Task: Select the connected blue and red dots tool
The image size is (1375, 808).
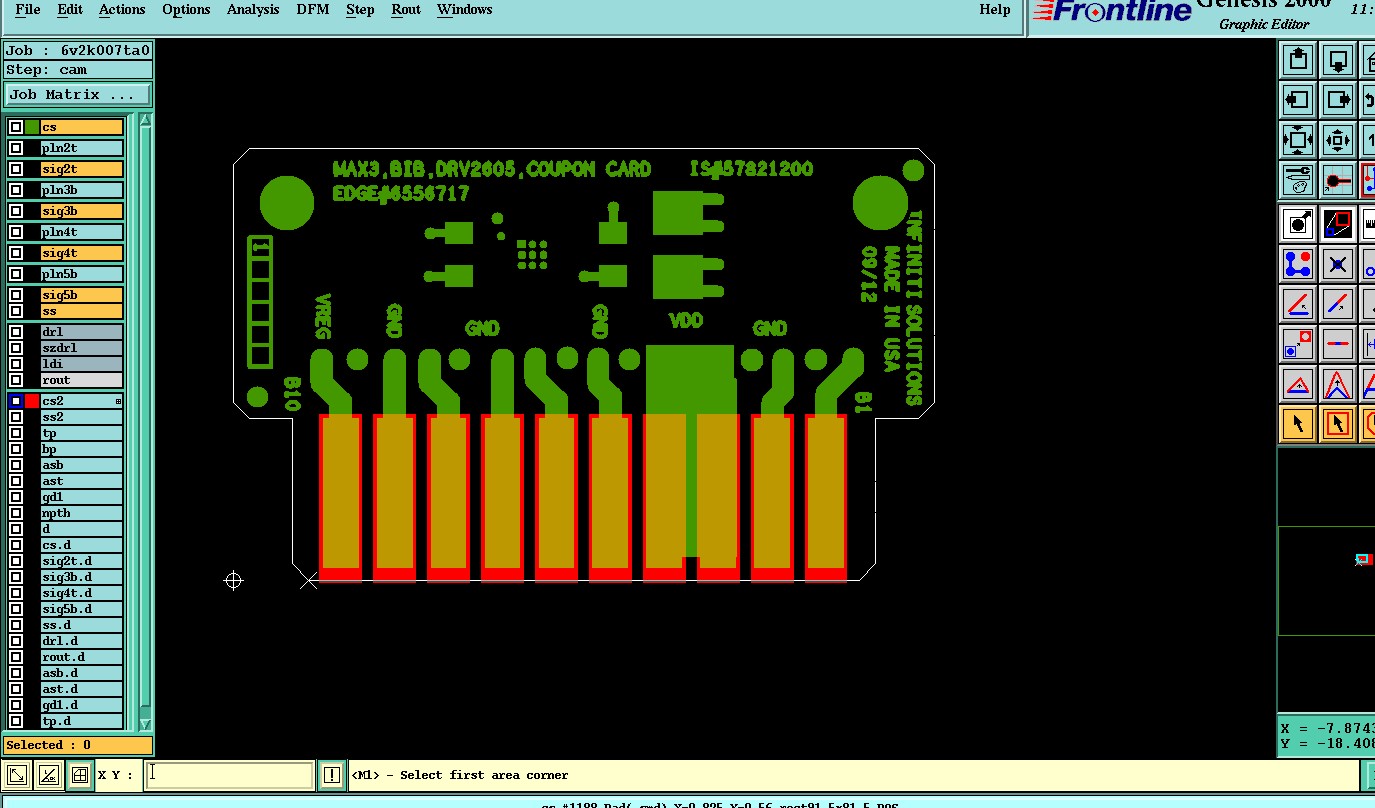Action: coord(1298,264)
